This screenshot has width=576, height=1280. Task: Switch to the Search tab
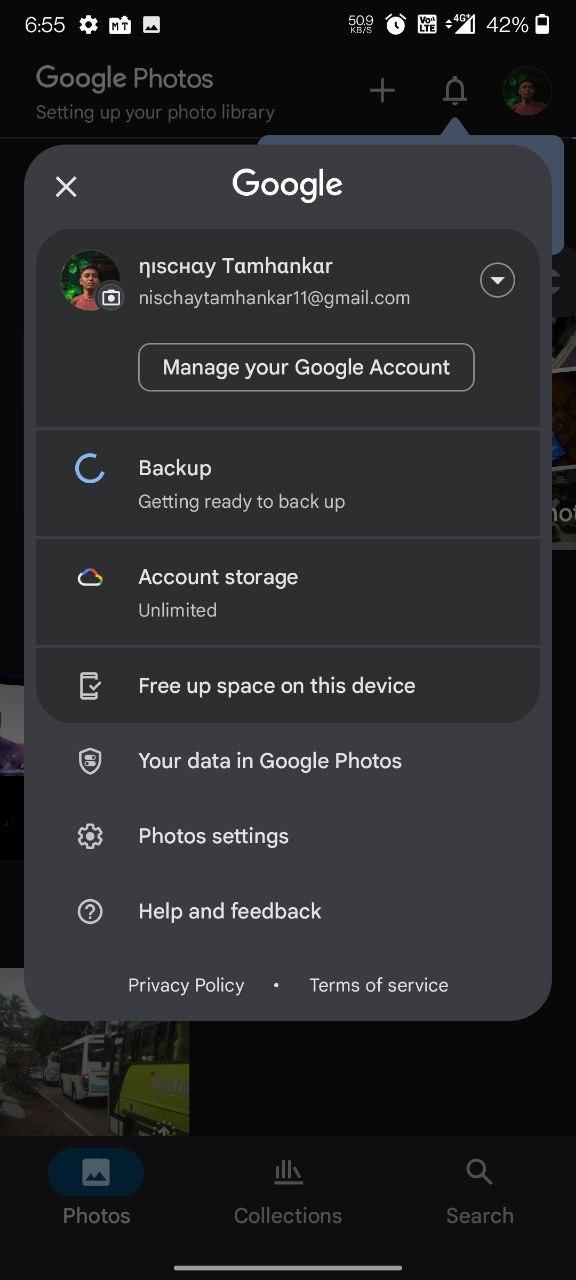pos(480,1193)
